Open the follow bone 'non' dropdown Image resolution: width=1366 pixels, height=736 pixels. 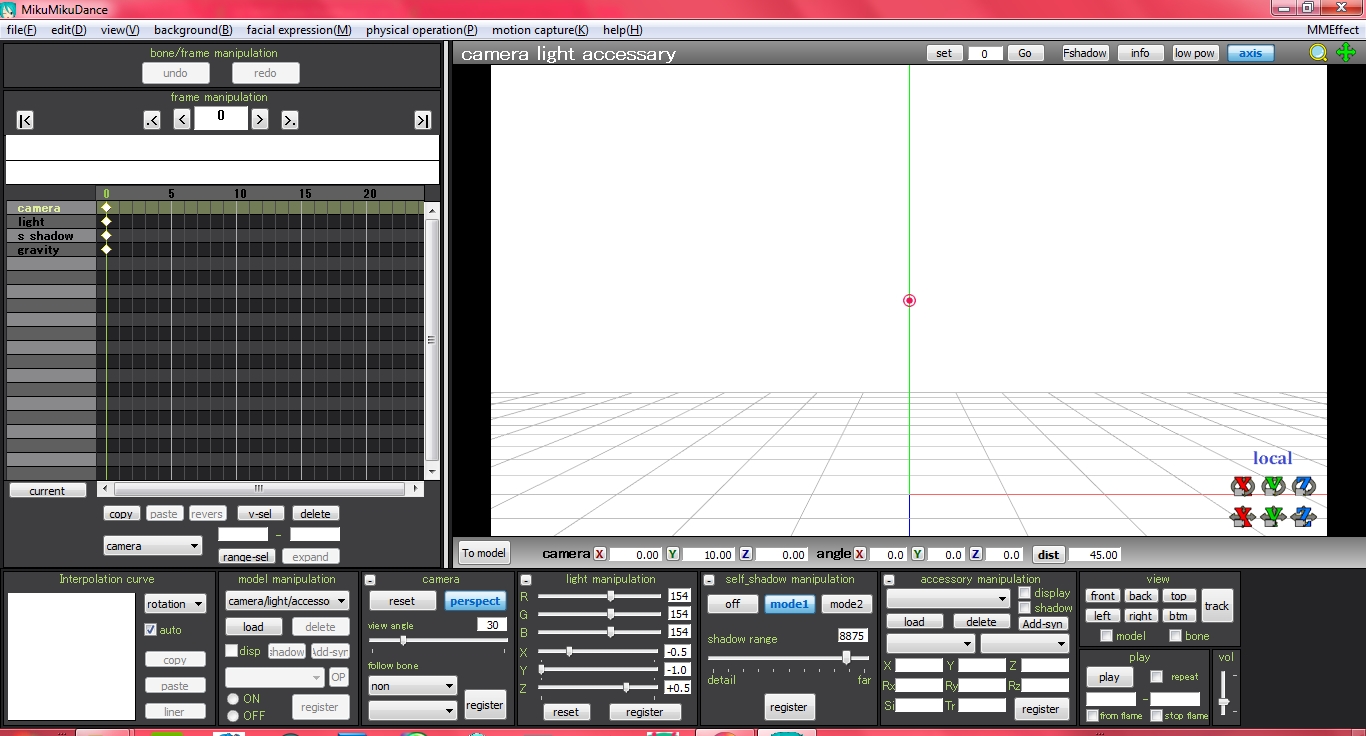tap(412, 686)
